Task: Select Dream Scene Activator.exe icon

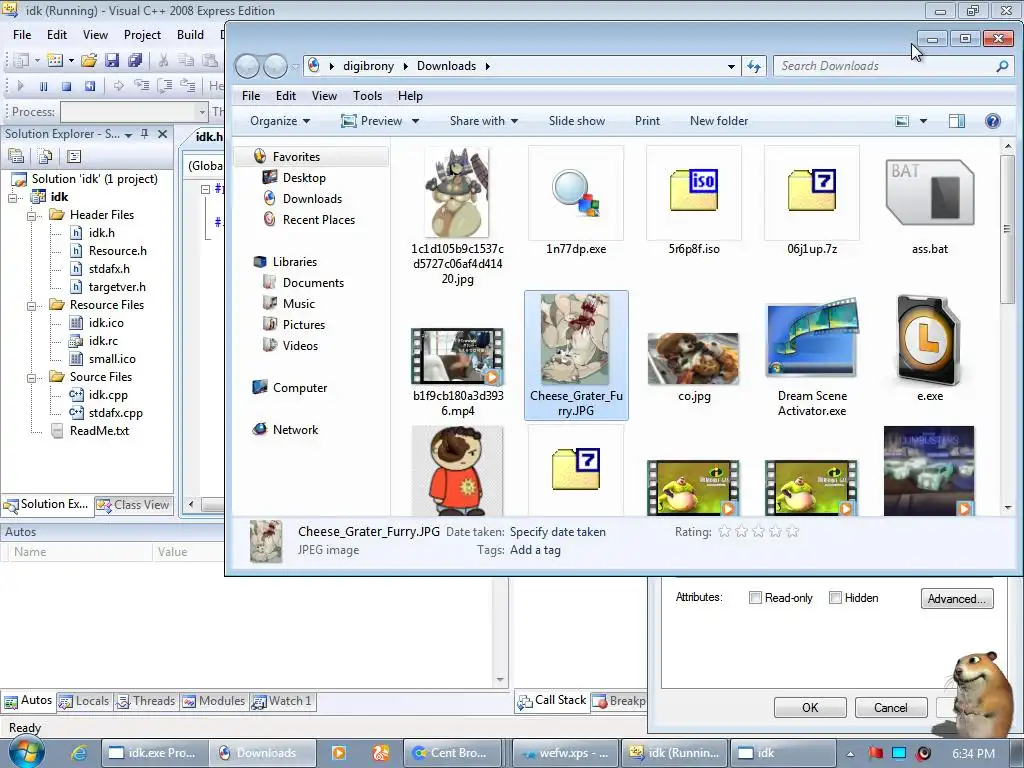Action: click(812, 340)
